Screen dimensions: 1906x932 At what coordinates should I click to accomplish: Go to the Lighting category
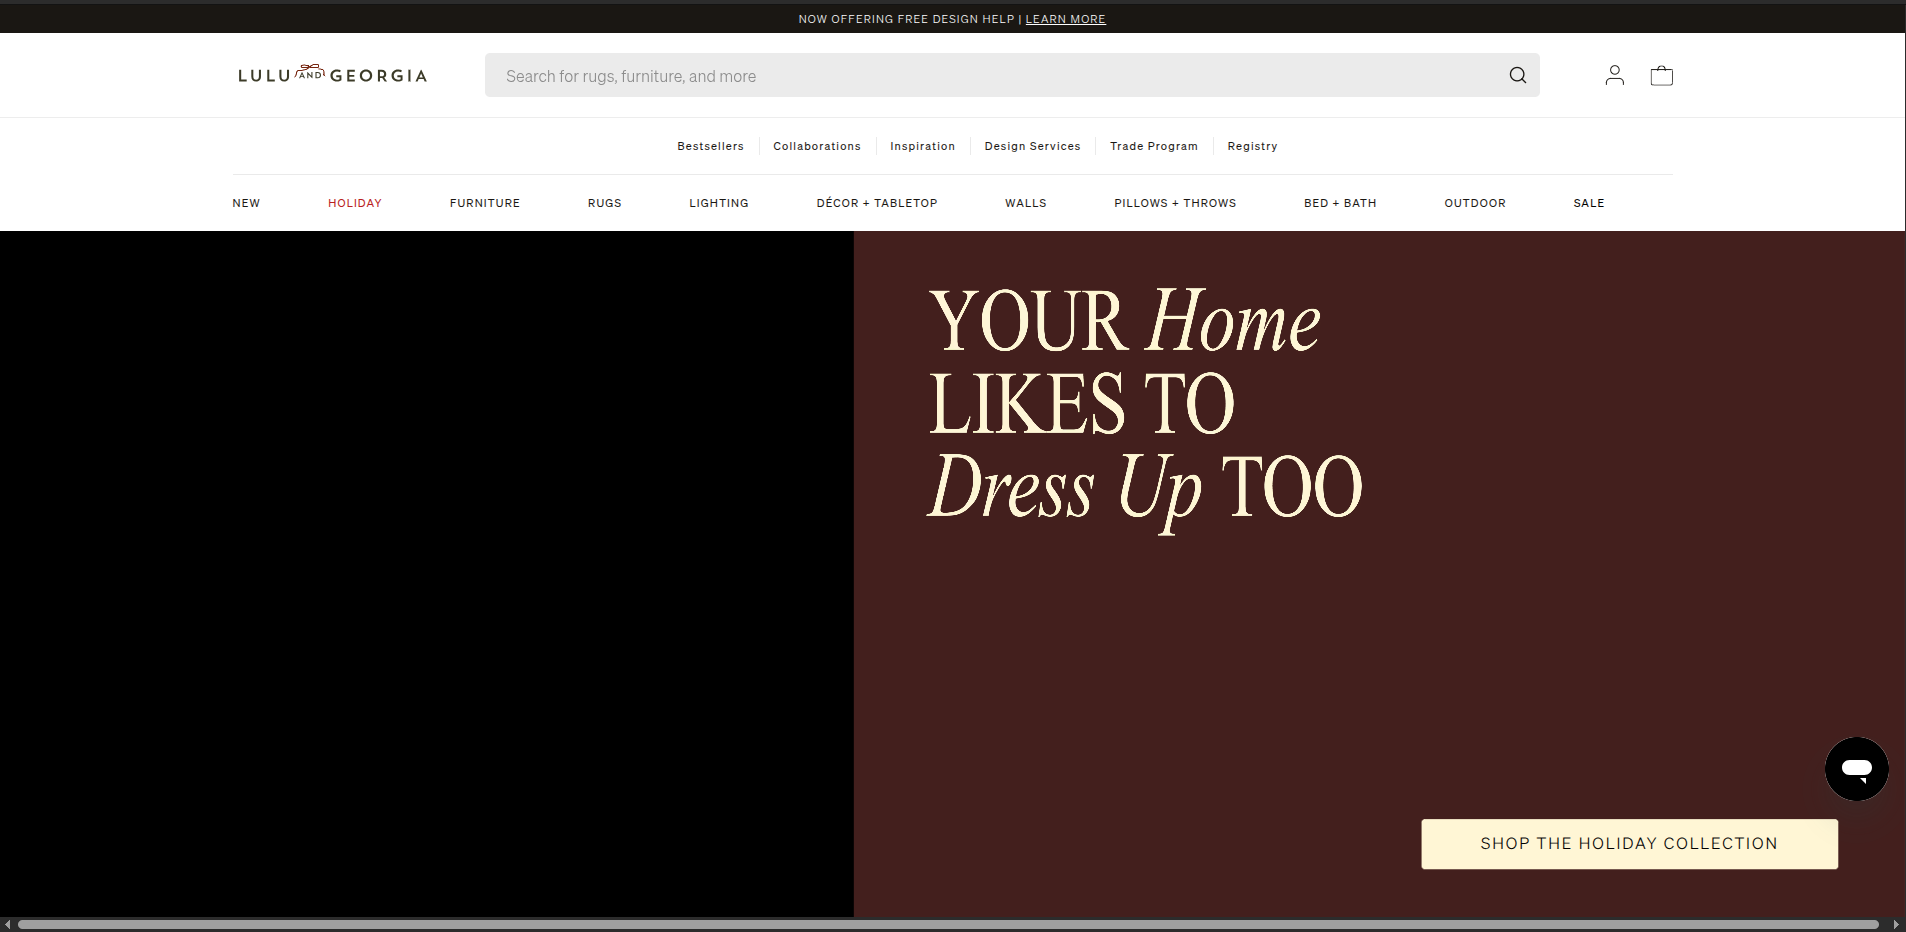click(x=718, y=203)
